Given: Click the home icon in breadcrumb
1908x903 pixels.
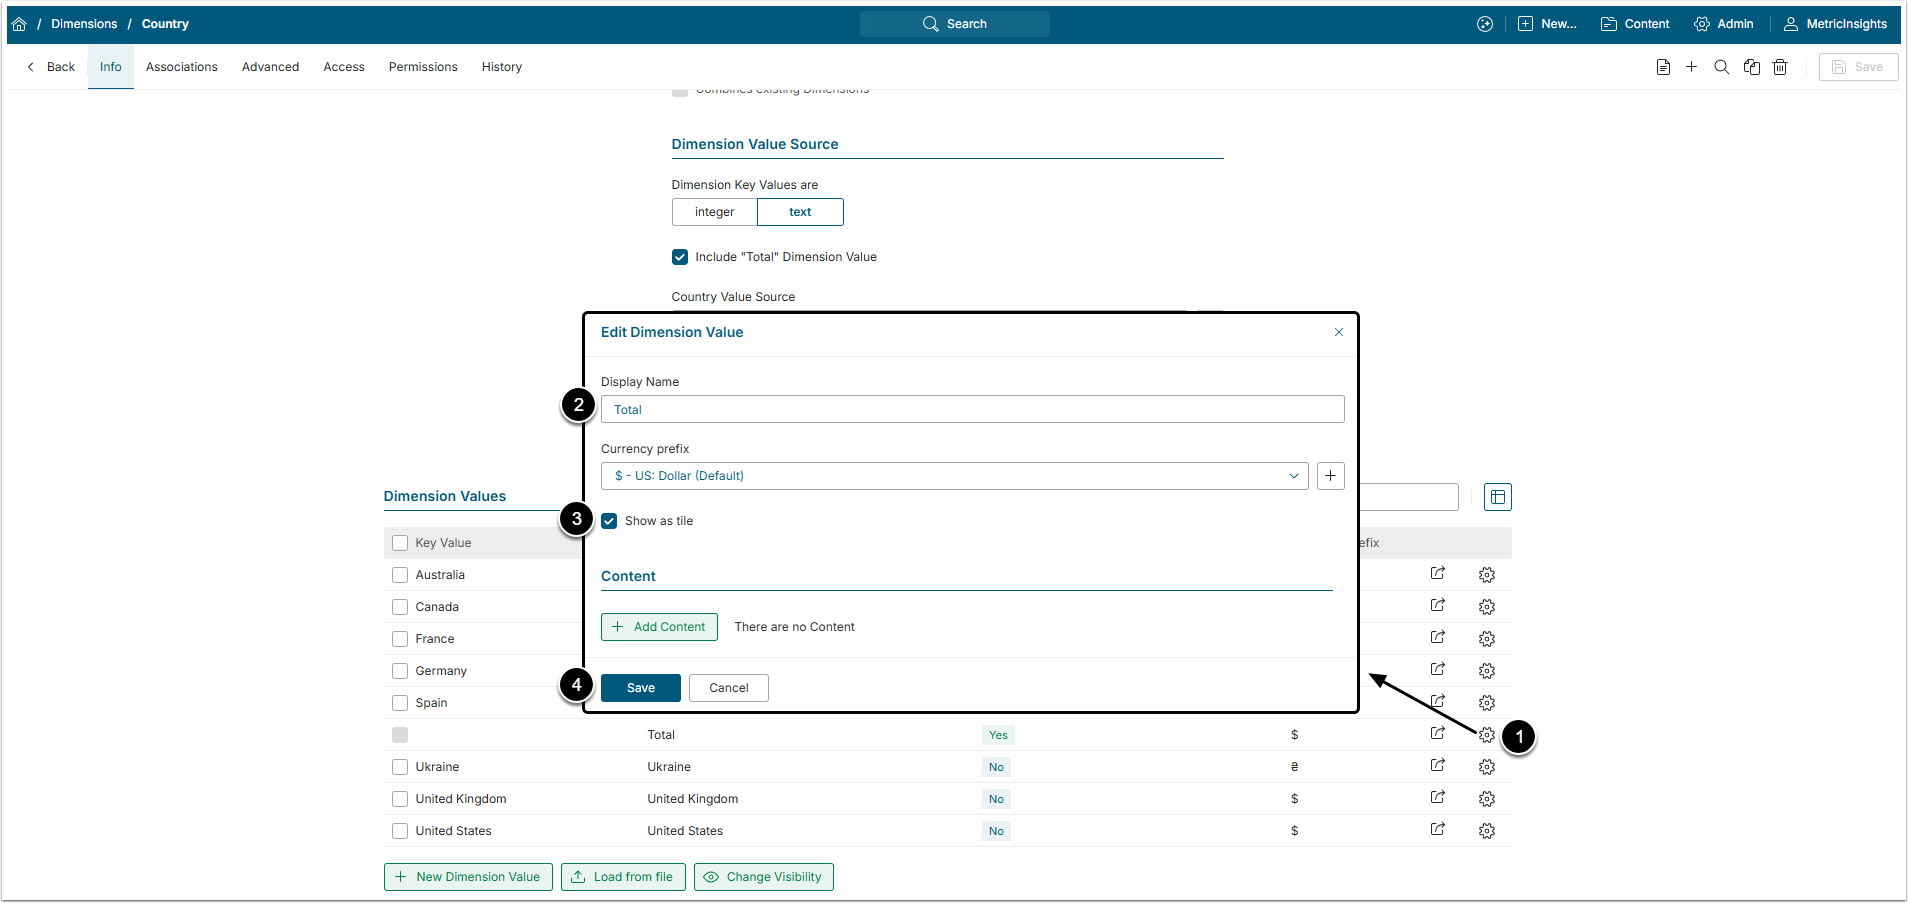Looking at the screenshot, I should coord(19,24).
